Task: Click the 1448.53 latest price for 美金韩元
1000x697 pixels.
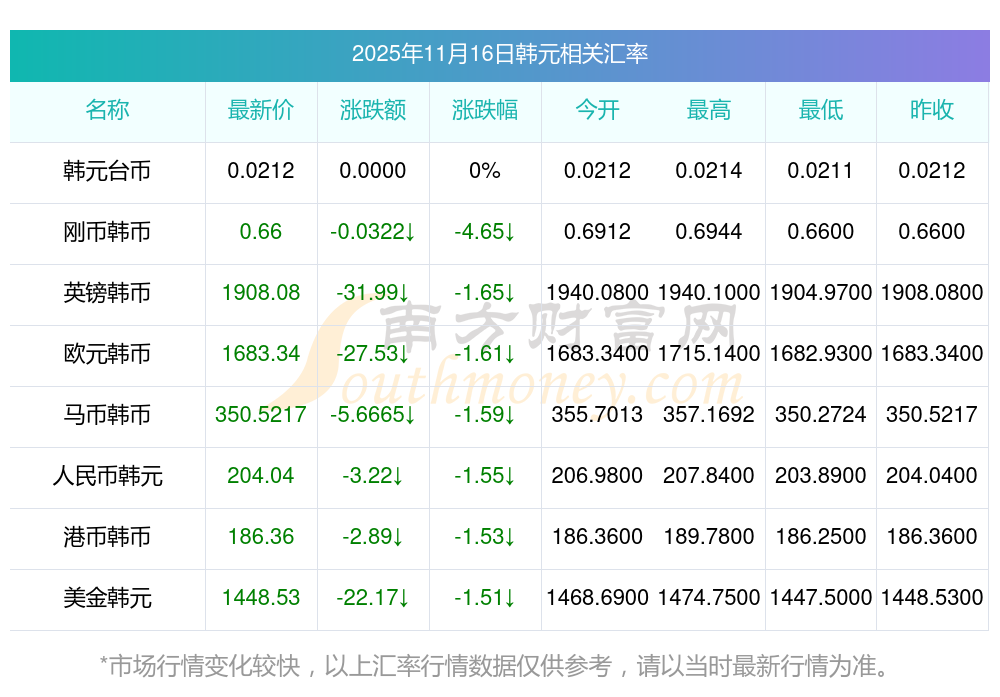Action: coord(261,598)
